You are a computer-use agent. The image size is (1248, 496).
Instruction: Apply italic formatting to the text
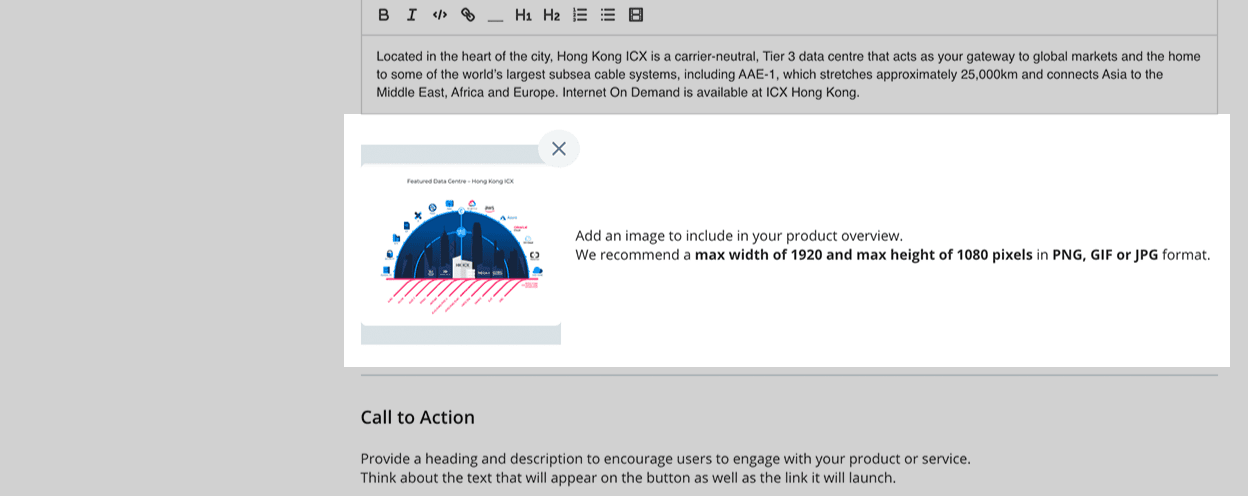411,15
